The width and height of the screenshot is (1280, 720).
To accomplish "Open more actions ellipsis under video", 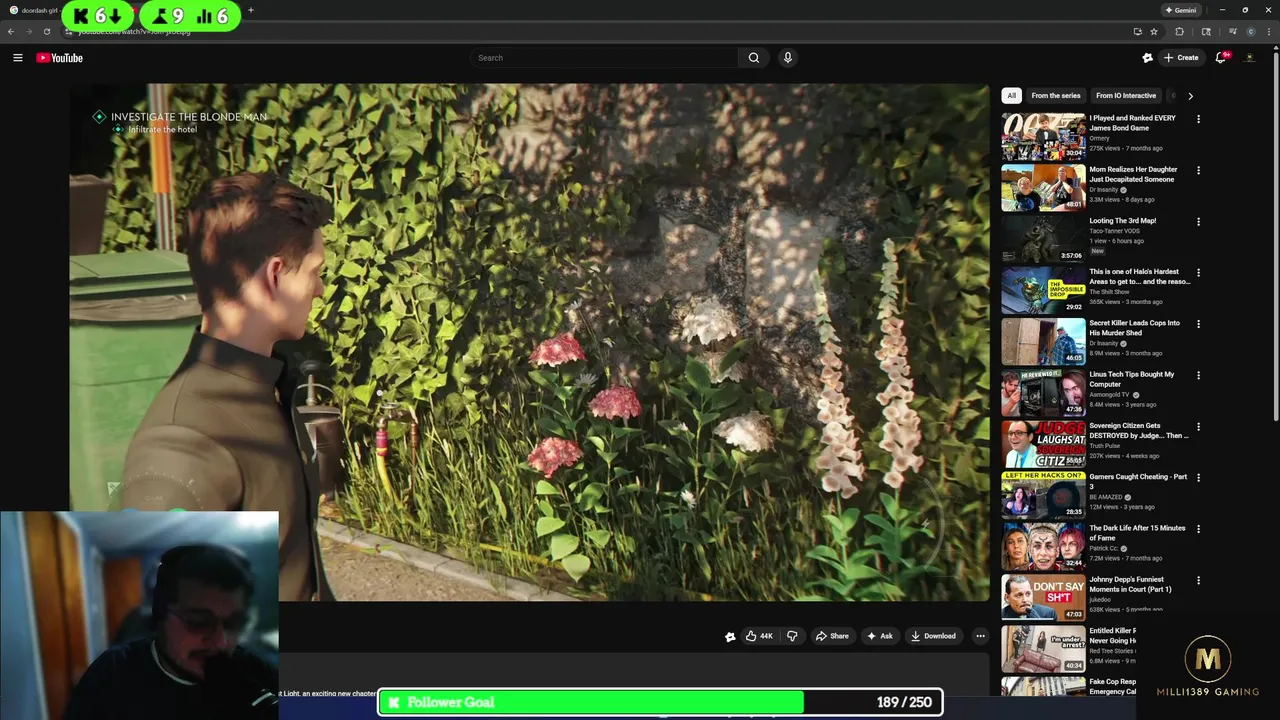I will point(980,636).
